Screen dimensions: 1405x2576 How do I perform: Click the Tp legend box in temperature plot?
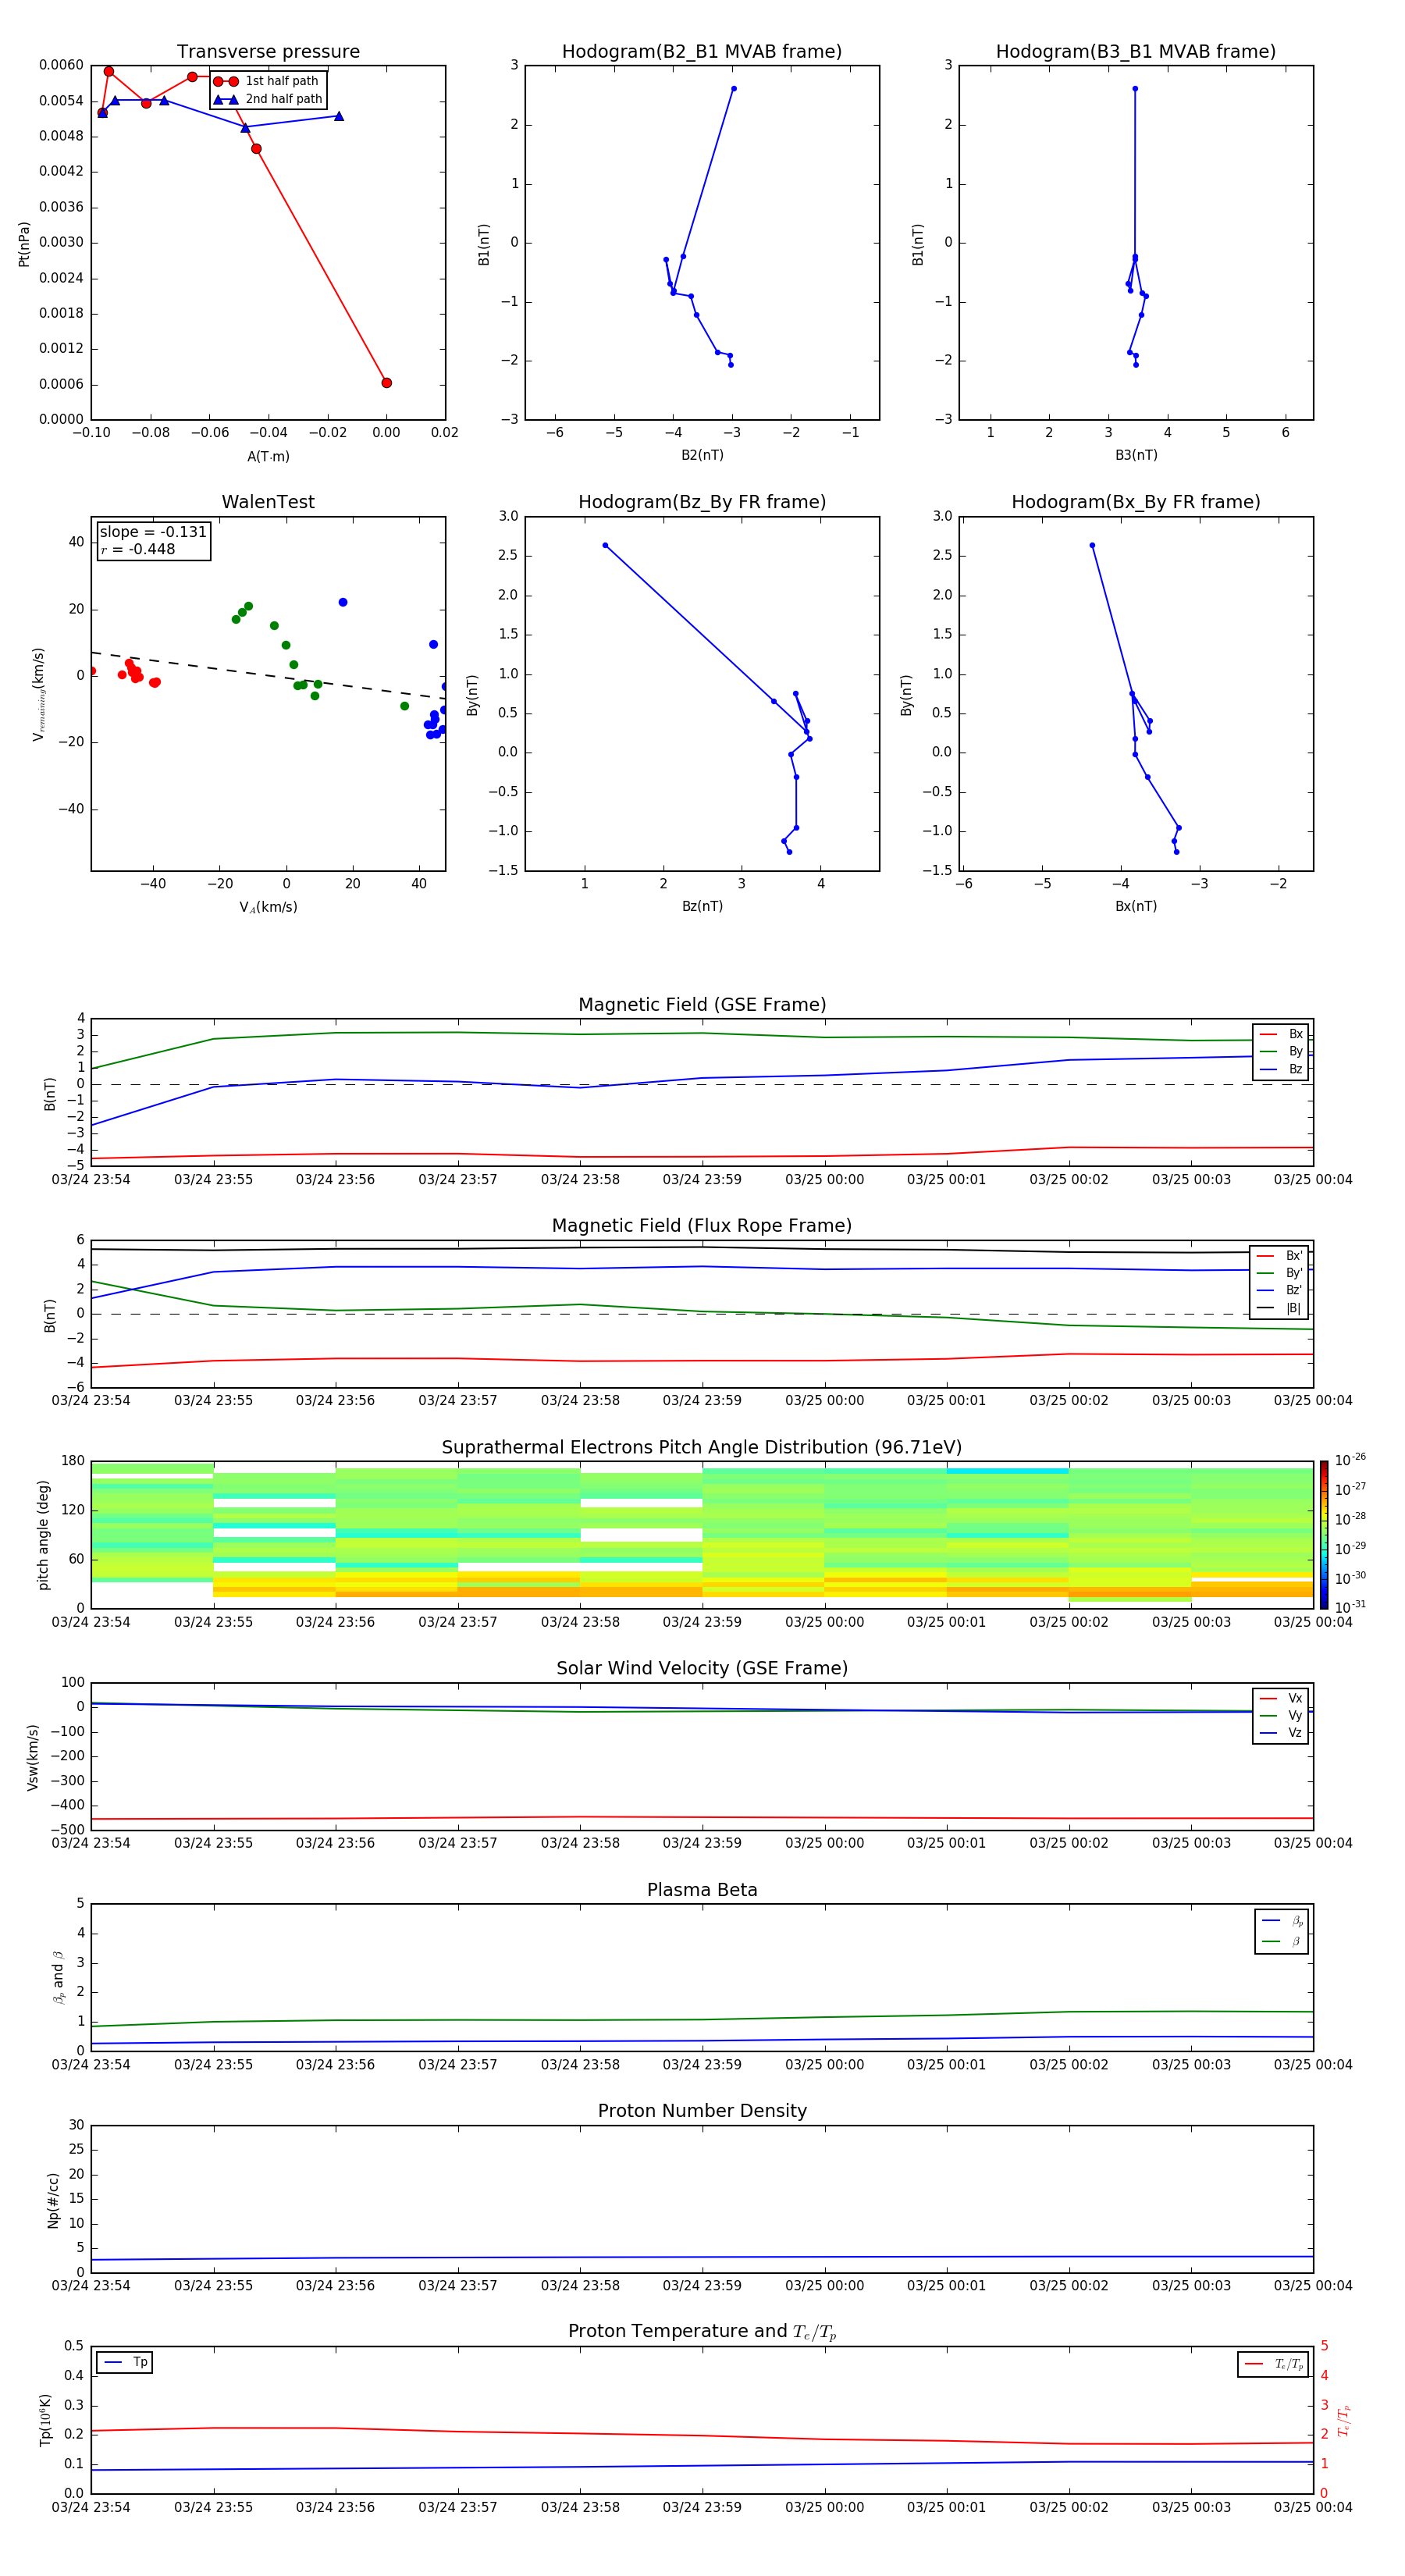click(x=125, y=2362)
